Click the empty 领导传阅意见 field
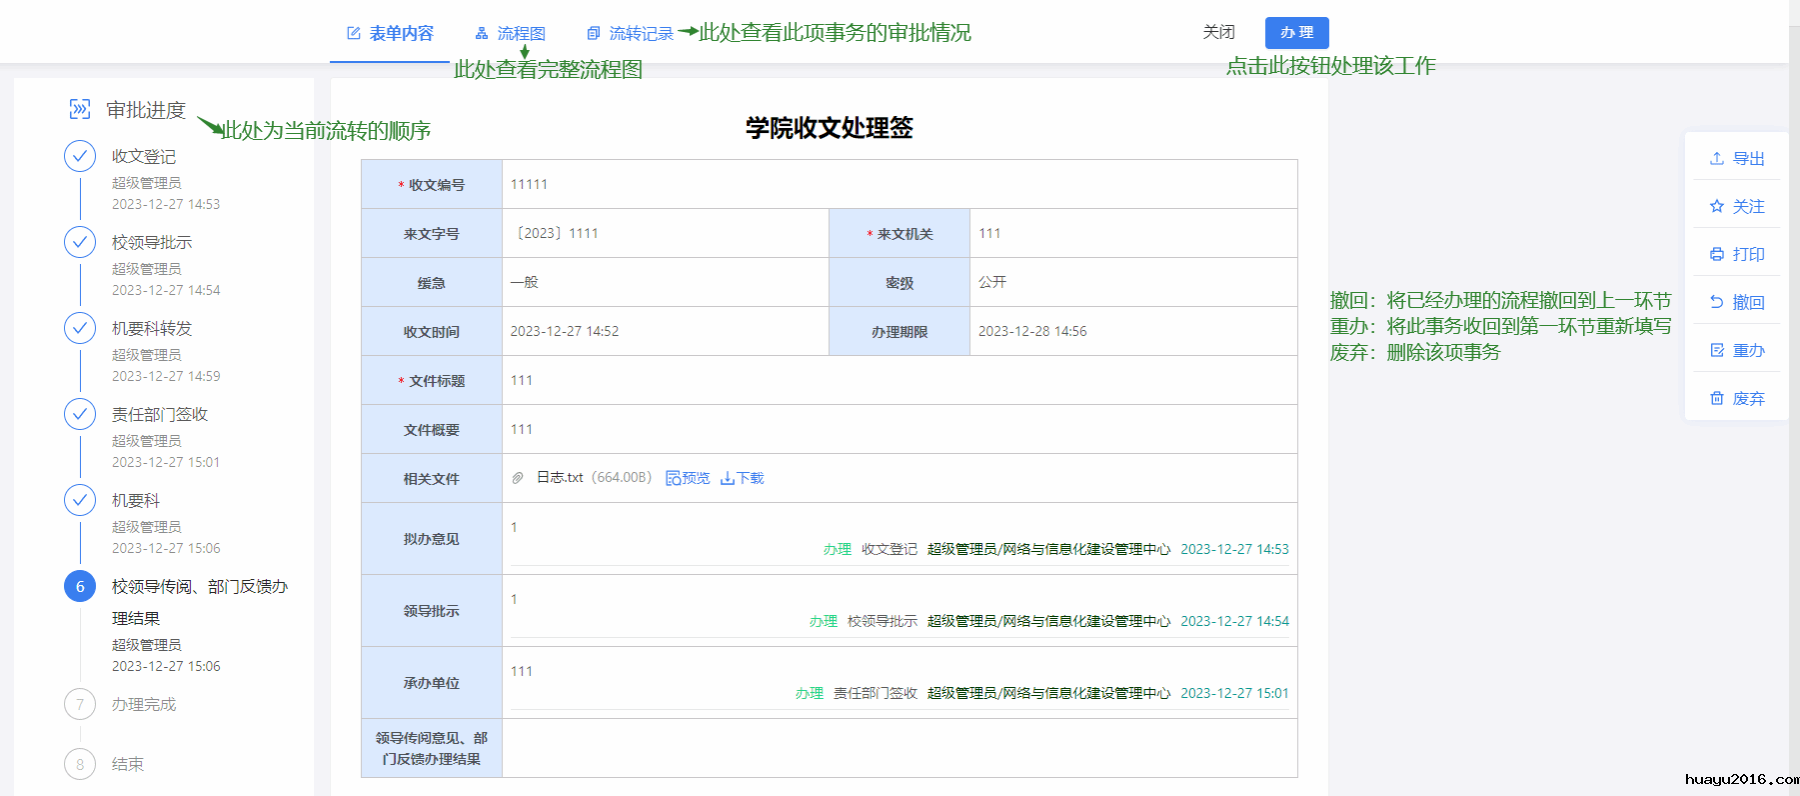Screen dimensions: 1800x796 (898, 748)
